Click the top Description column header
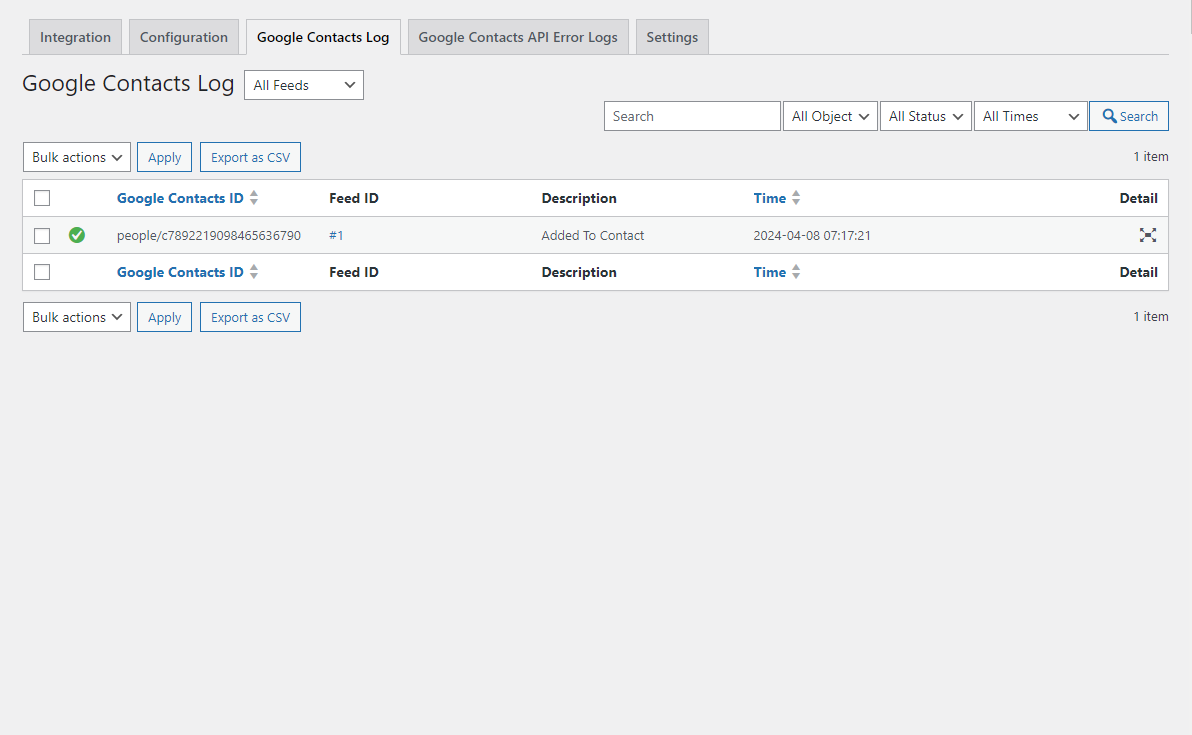1192x735 pixels. pos(579,198)
